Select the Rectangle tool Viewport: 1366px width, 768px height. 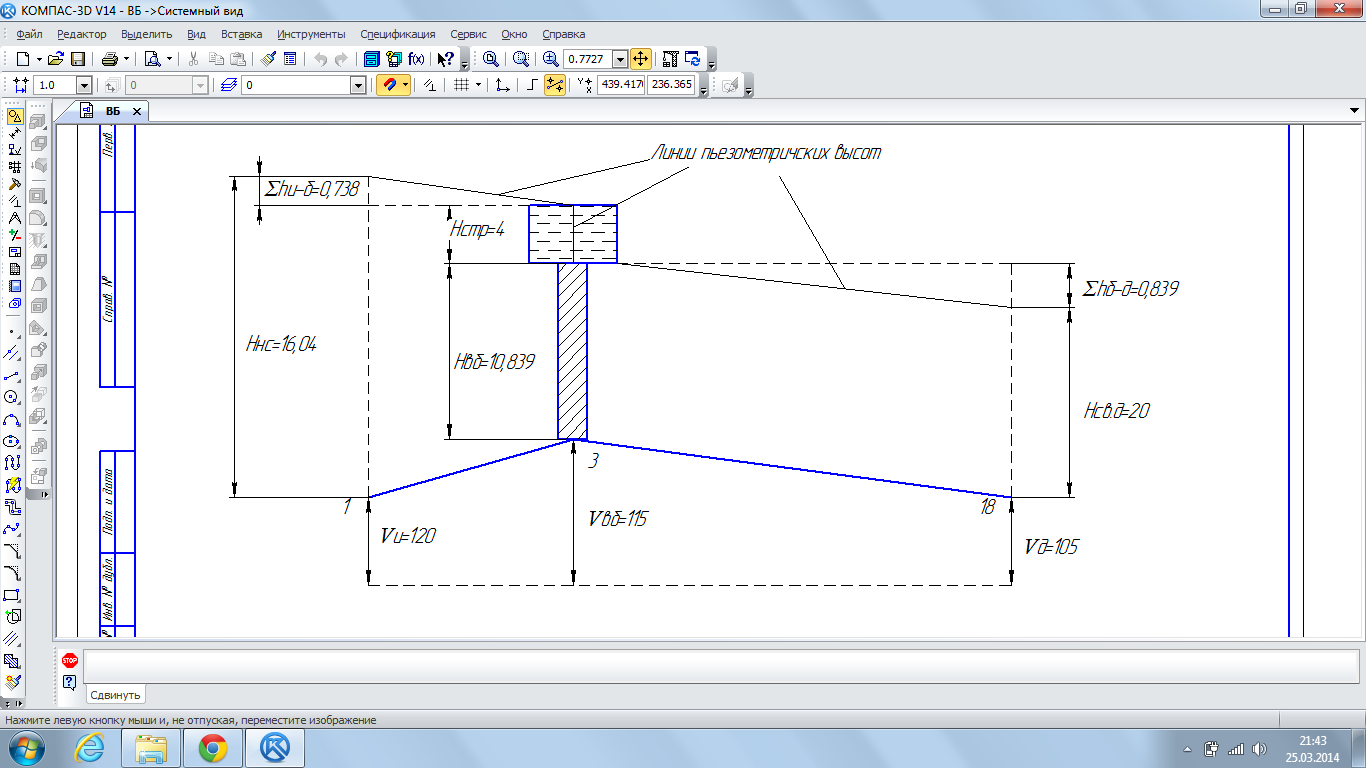[13, 595]
